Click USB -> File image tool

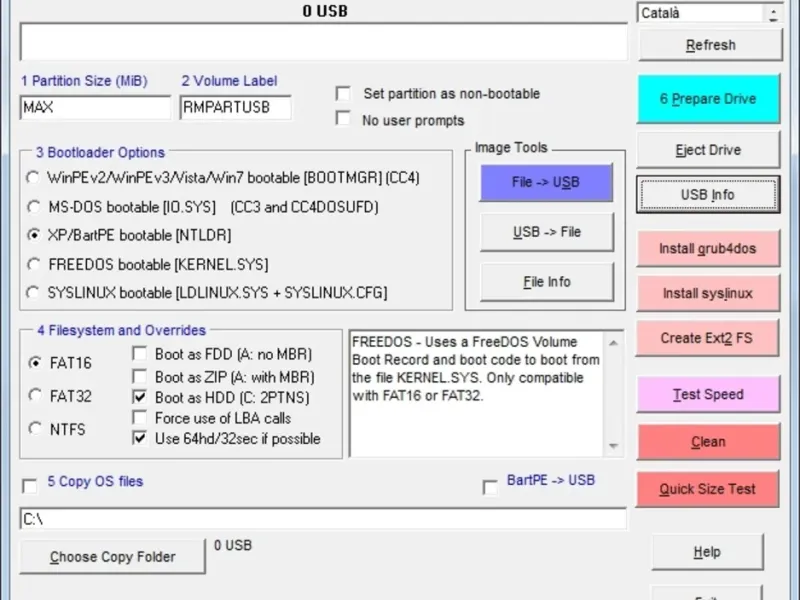click(x=546, y=232)
